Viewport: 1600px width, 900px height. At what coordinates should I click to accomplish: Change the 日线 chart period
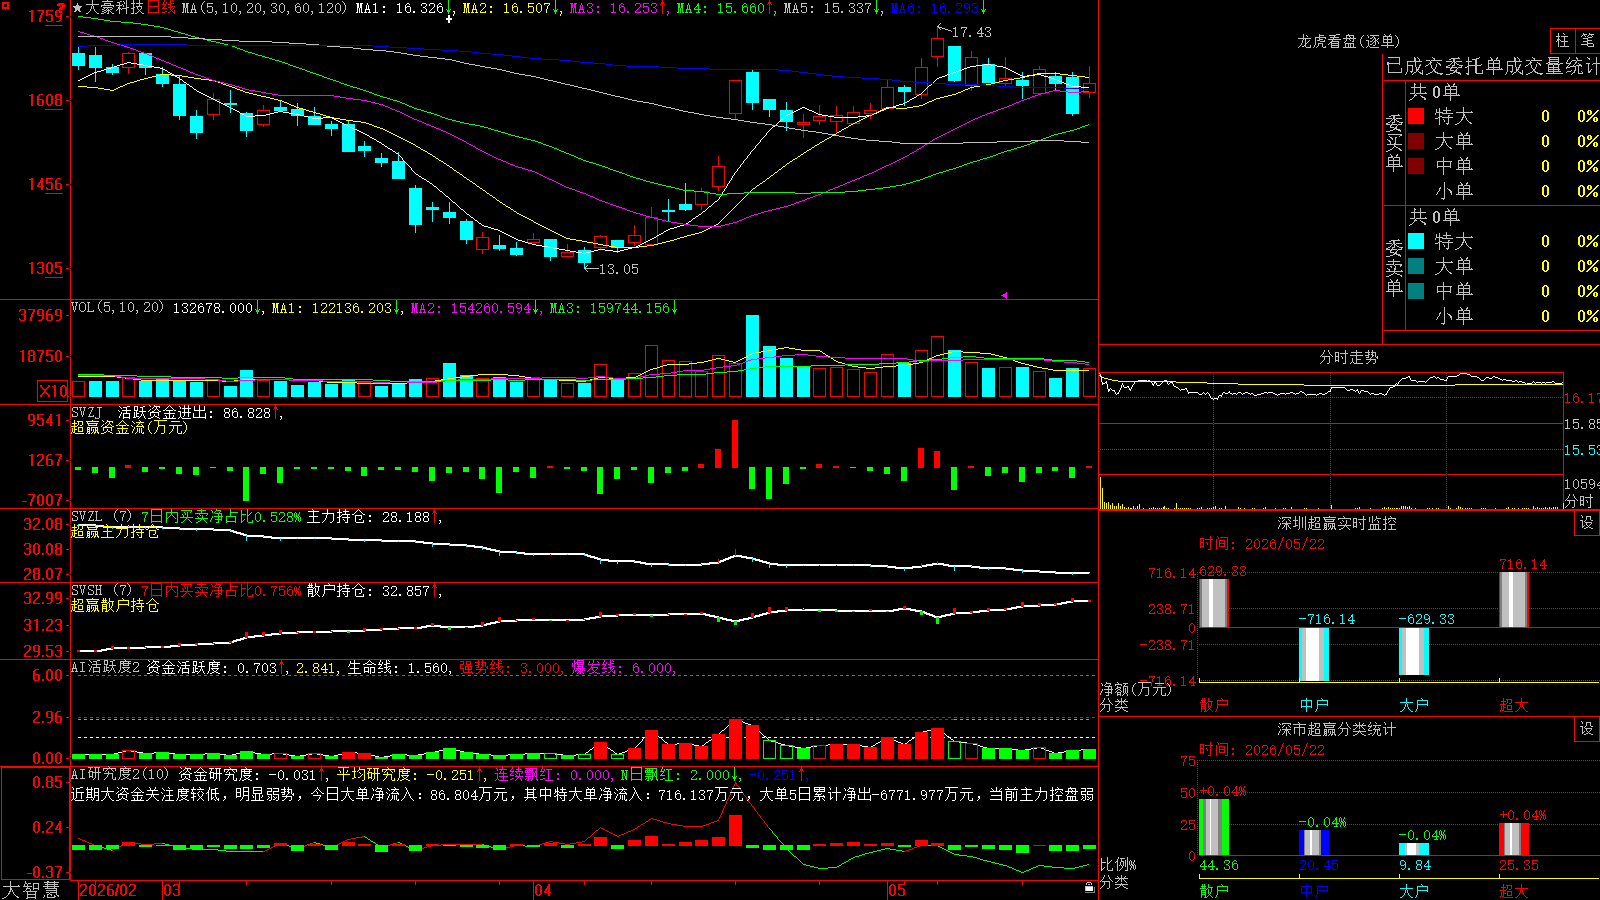pyautogui.click(x=161, y=8)
